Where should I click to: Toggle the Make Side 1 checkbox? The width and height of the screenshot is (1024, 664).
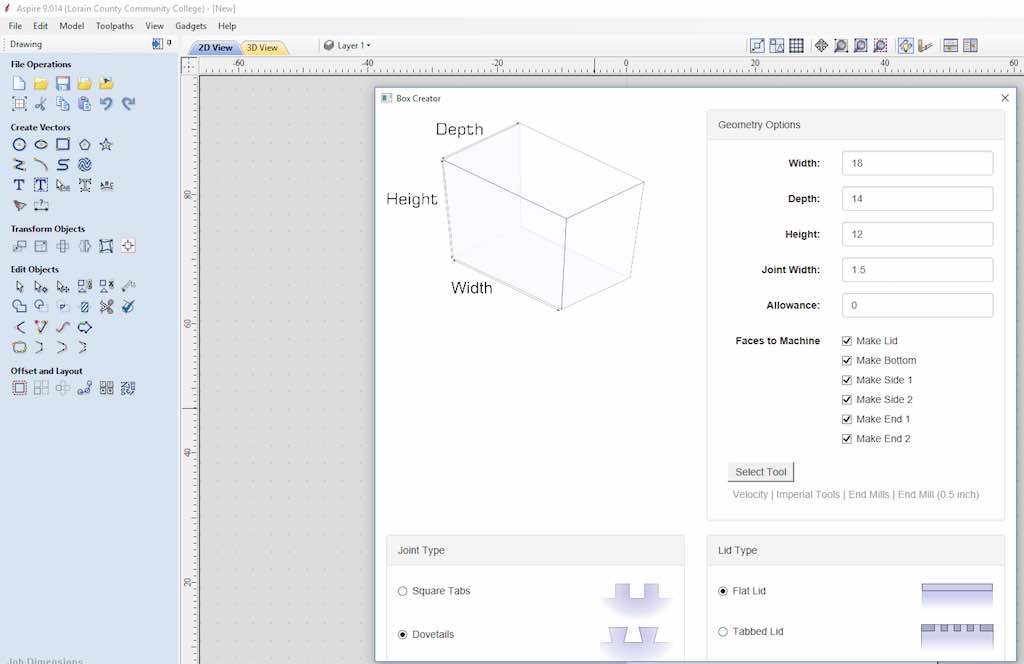coord(847,380)
